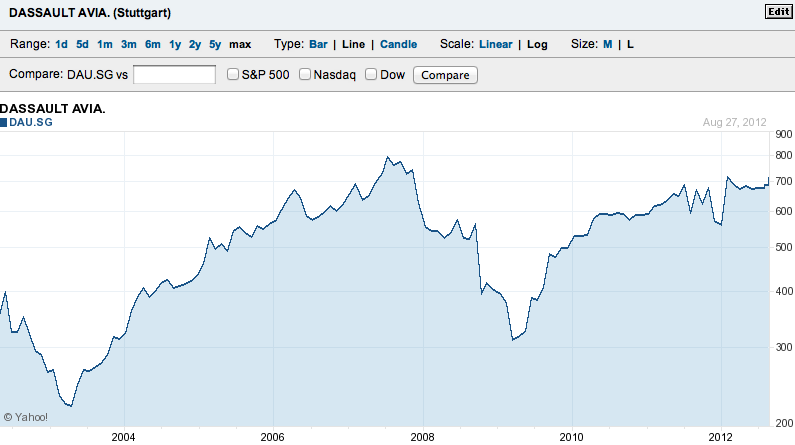Click the 700 y-axis value
Image resolution: width=795 pixels, height=445 pixels.
(x=784, y=181)
